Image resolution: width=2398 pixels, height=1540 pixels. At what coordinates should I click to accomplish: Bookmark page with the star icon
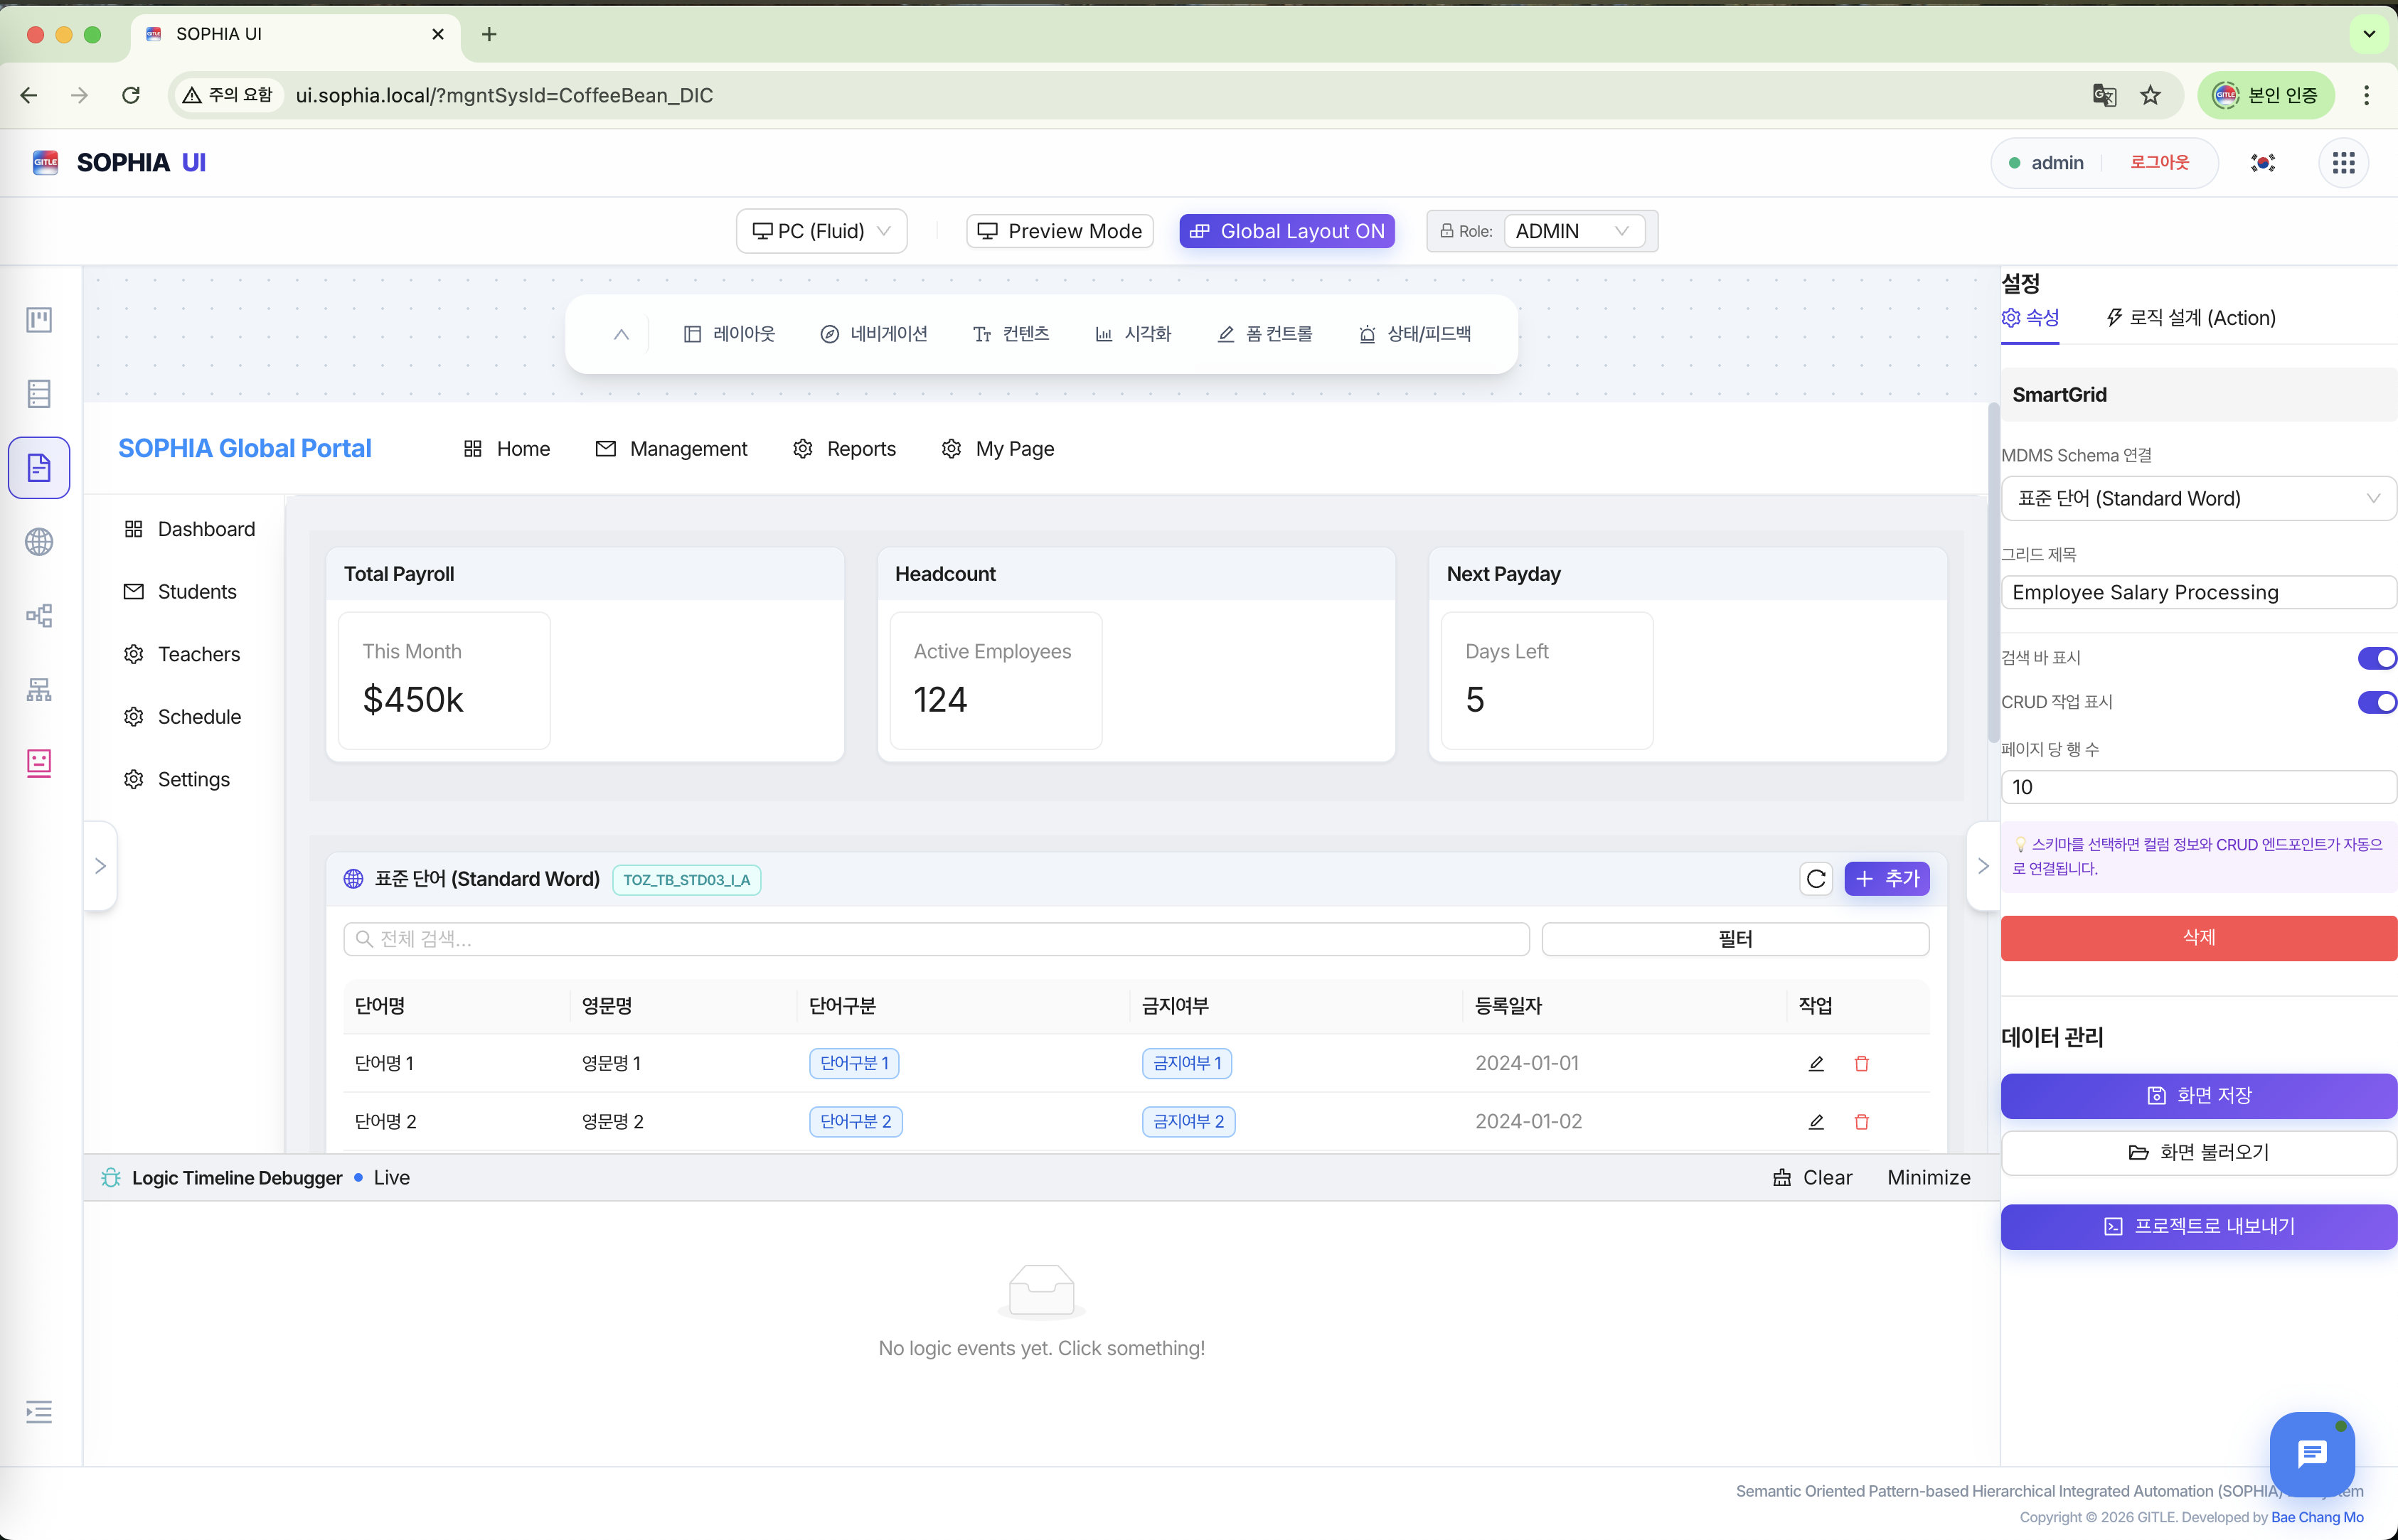2150,95
